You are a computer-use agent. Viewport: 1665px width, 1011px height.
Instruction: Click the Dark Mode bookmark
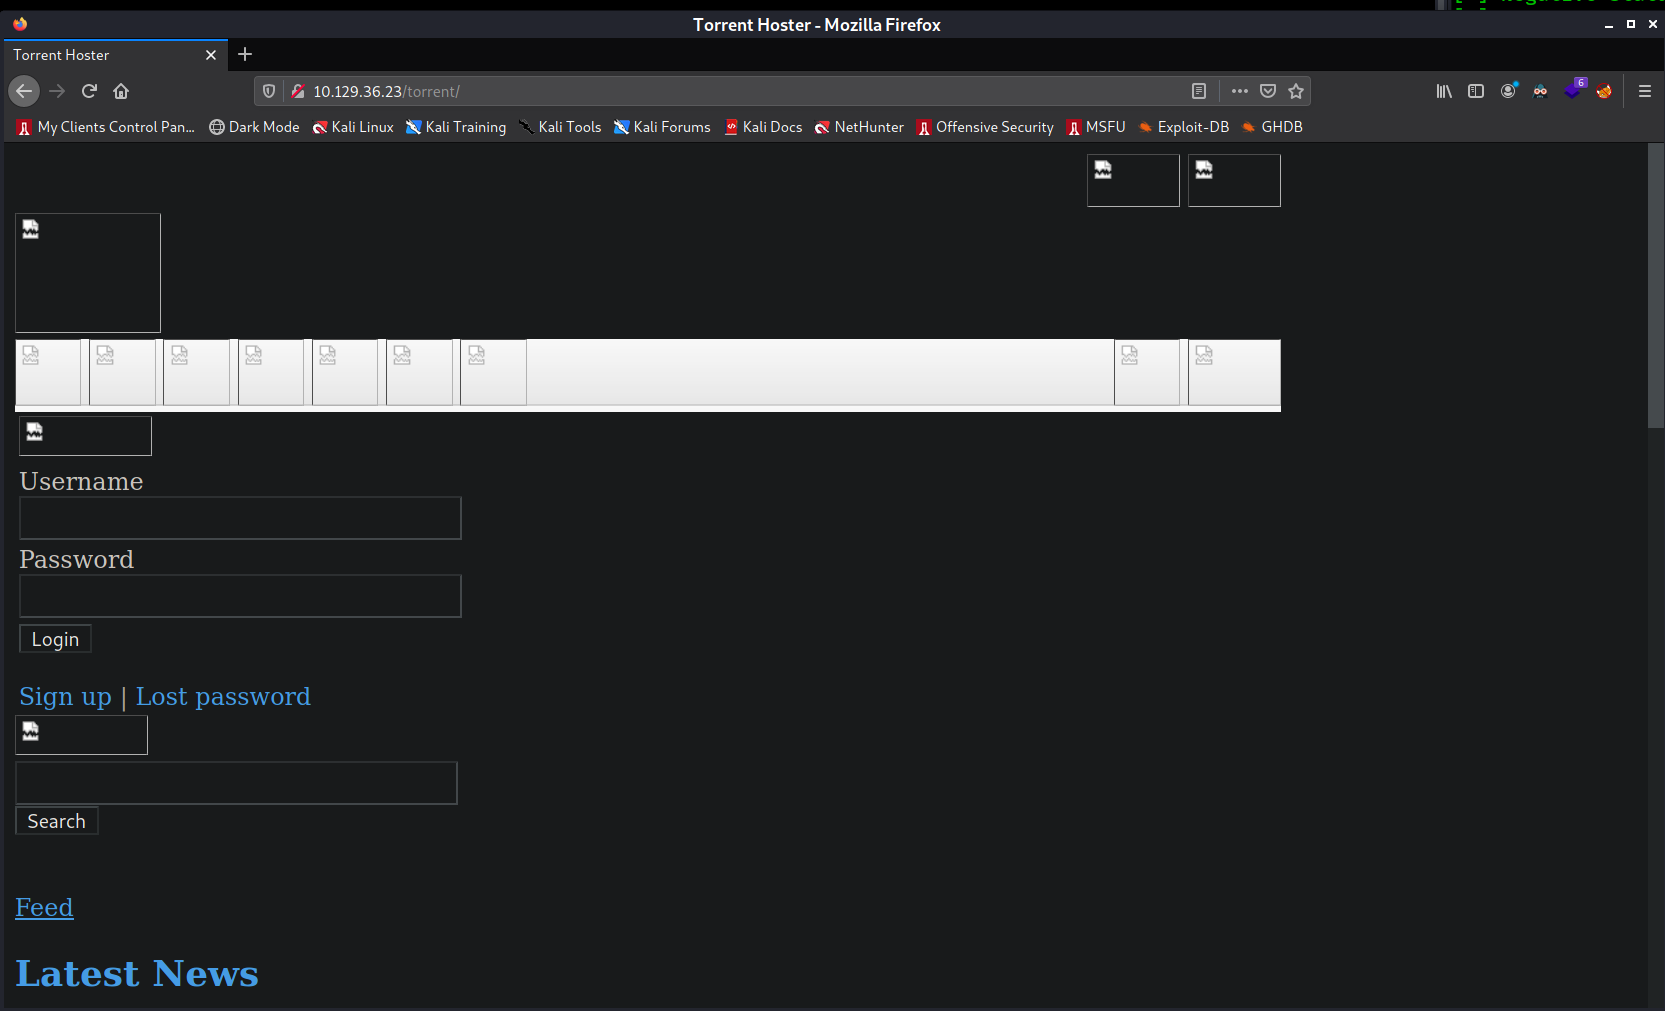click(x=254, y=127)
